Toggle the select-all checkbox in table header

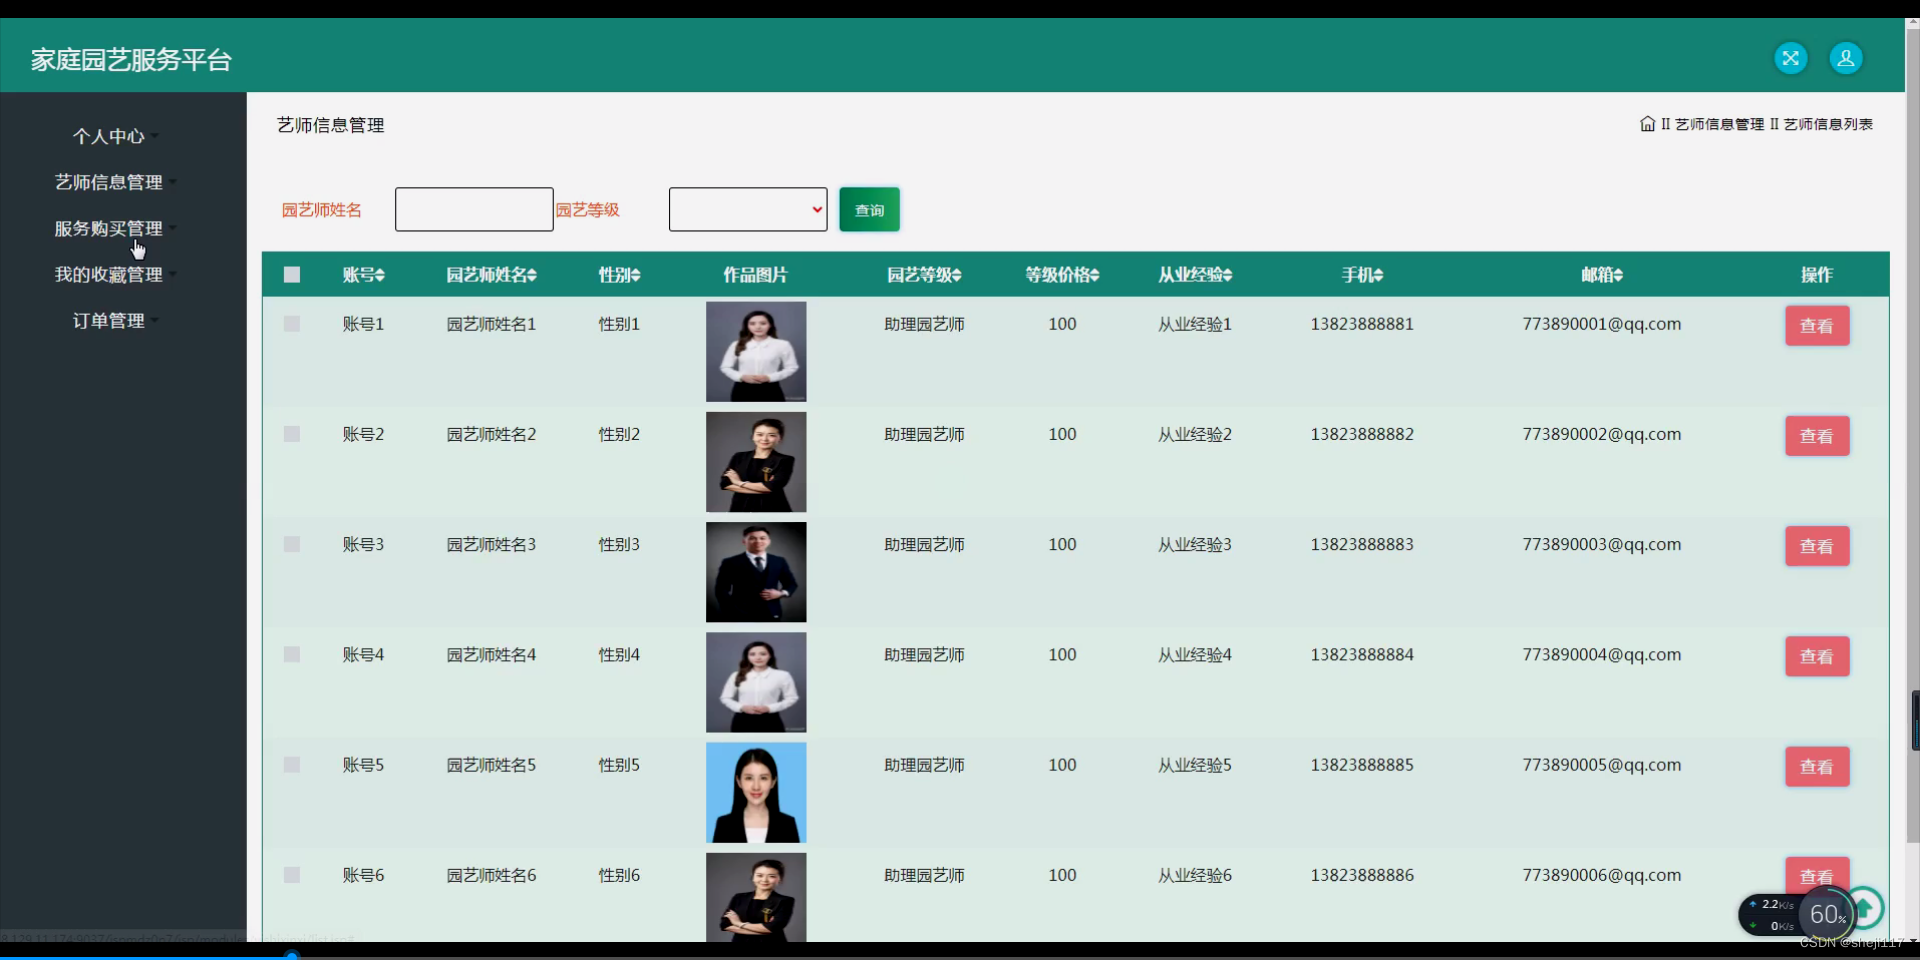(291, 275)
